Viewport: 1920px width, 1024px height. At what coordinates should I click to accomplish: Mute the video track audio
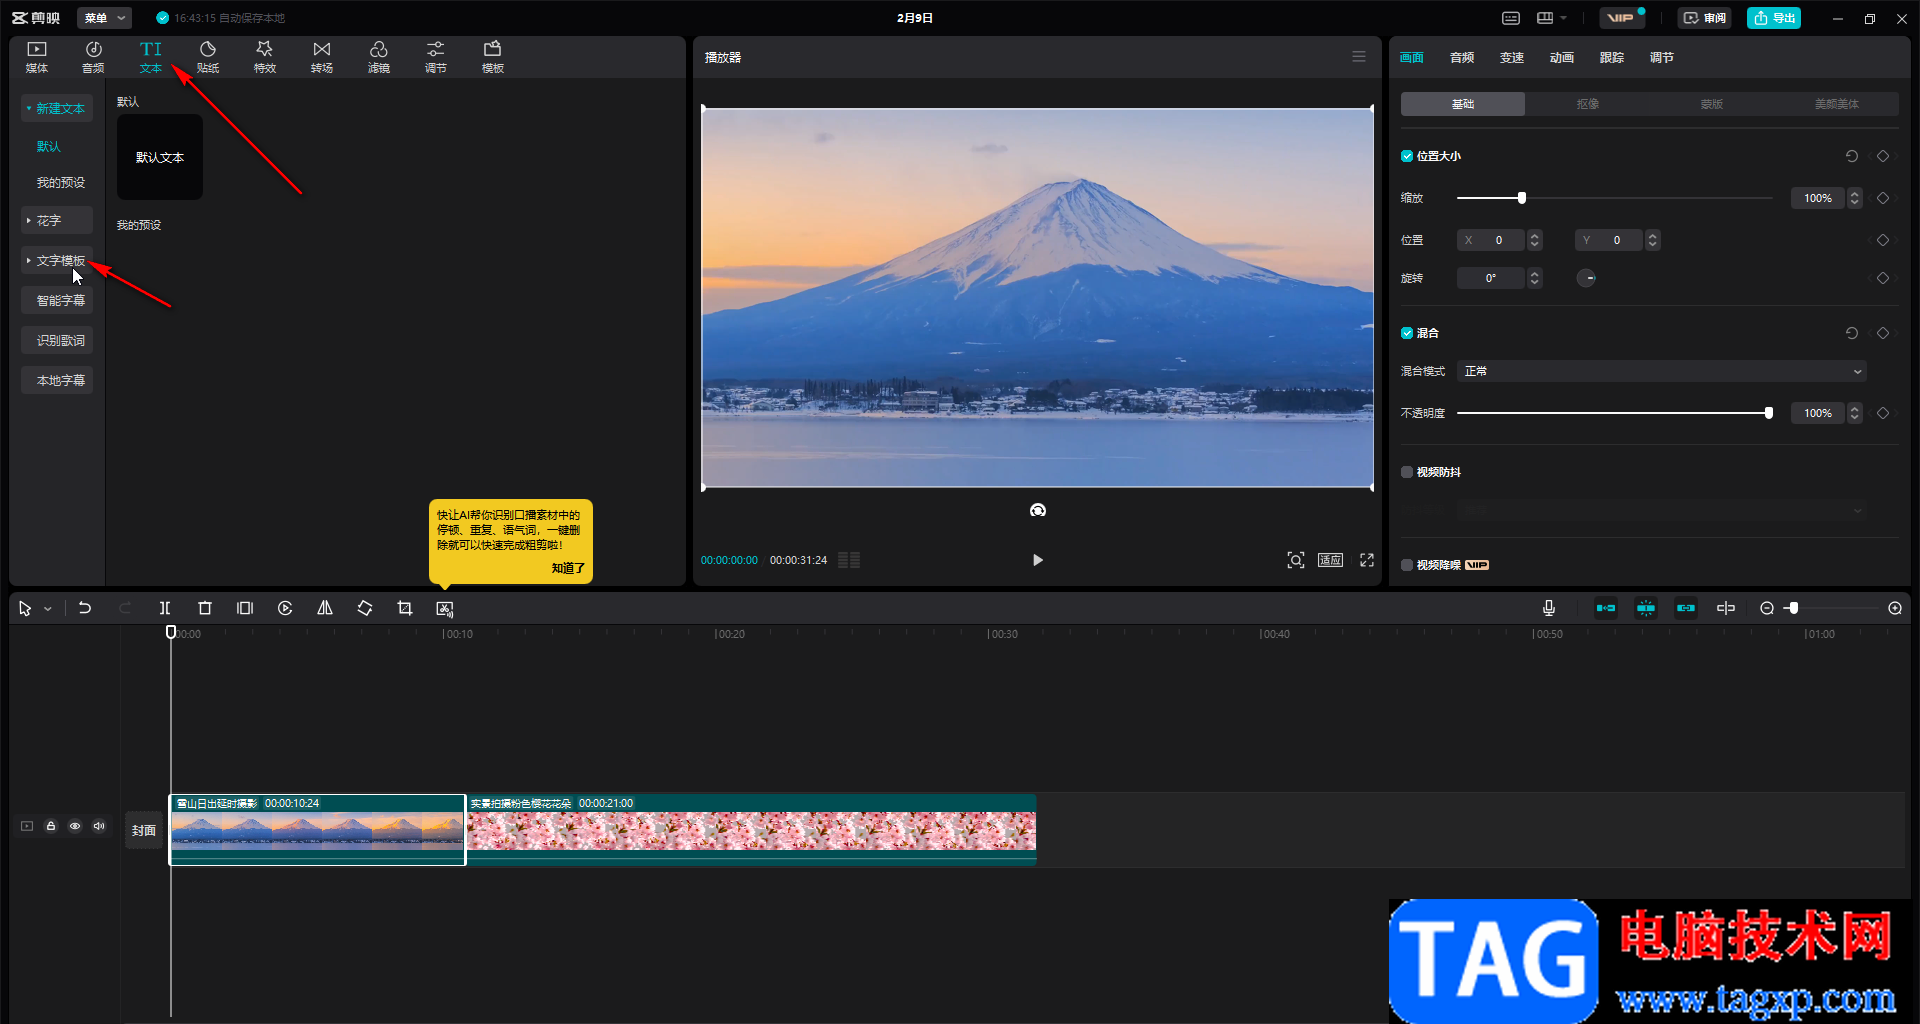(x=99, y=826)
